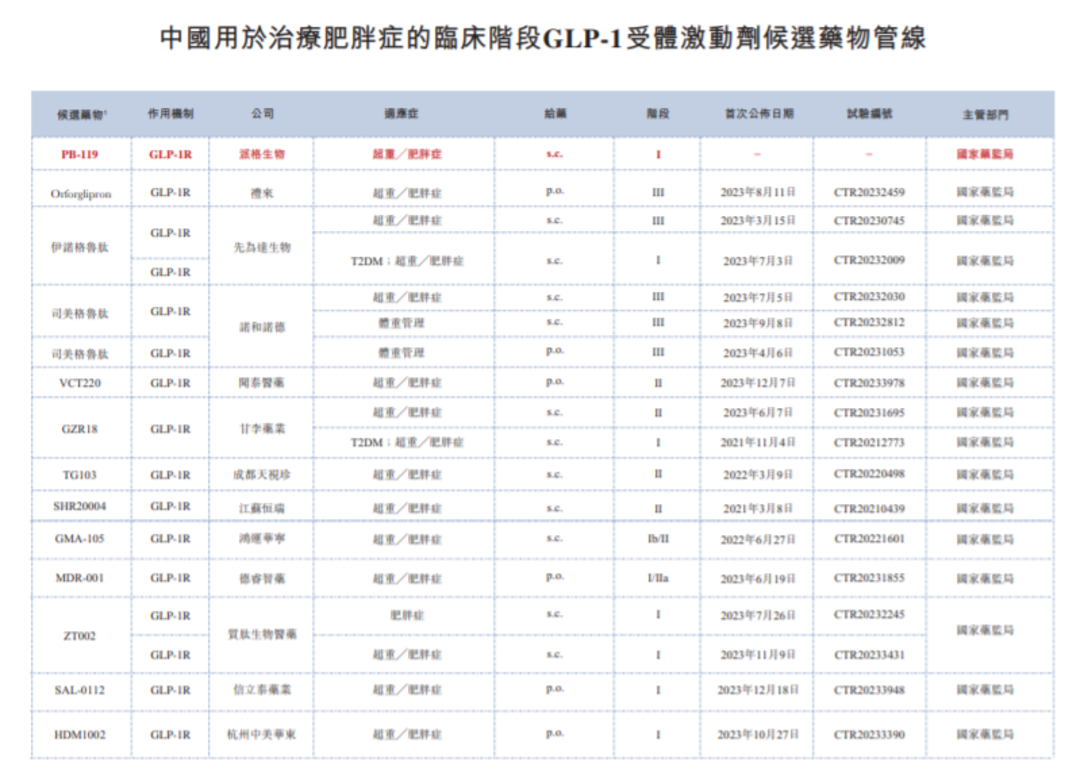1080x776 pixels.
Task: Click trial number 'CTR20232245'
Action: click(x=869, y=614)
